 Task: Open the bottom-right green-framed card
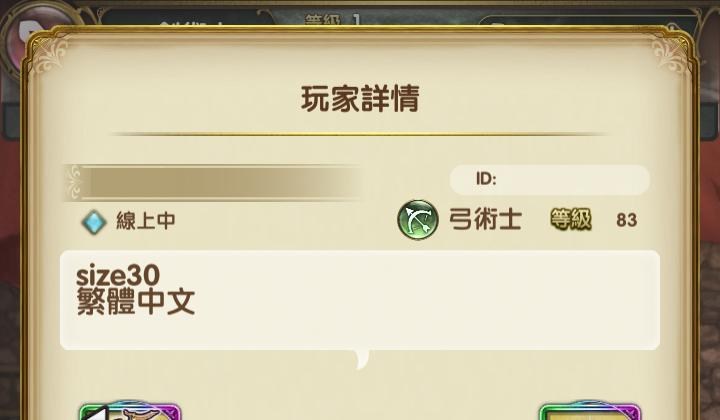pyautogui.click(x=590, y=411)
